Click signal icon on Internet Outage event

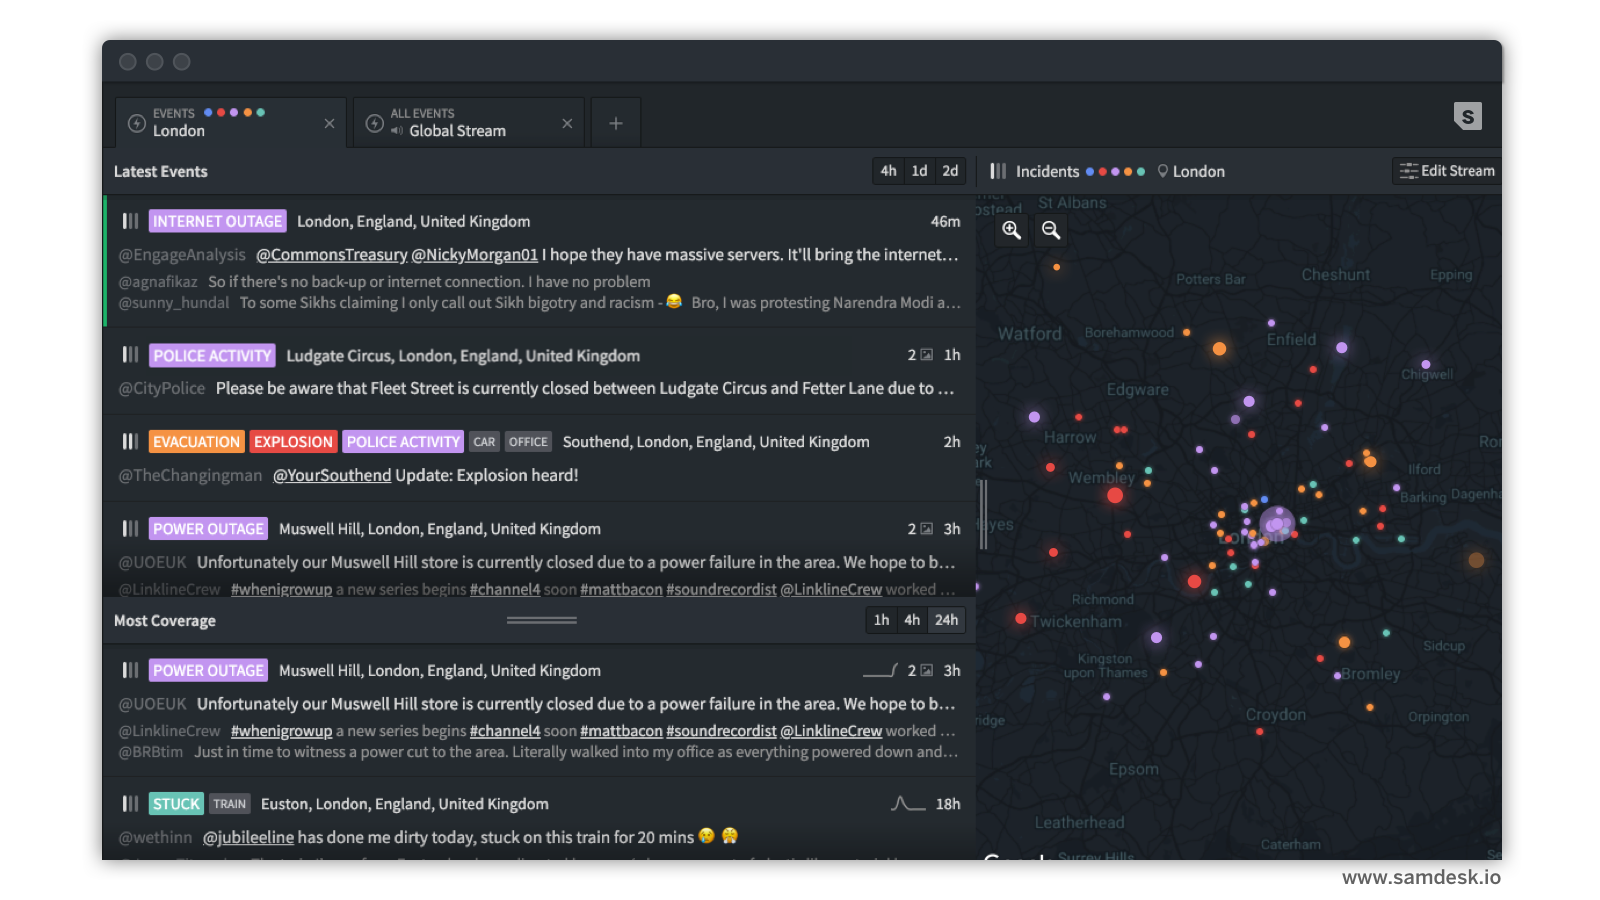130,221
